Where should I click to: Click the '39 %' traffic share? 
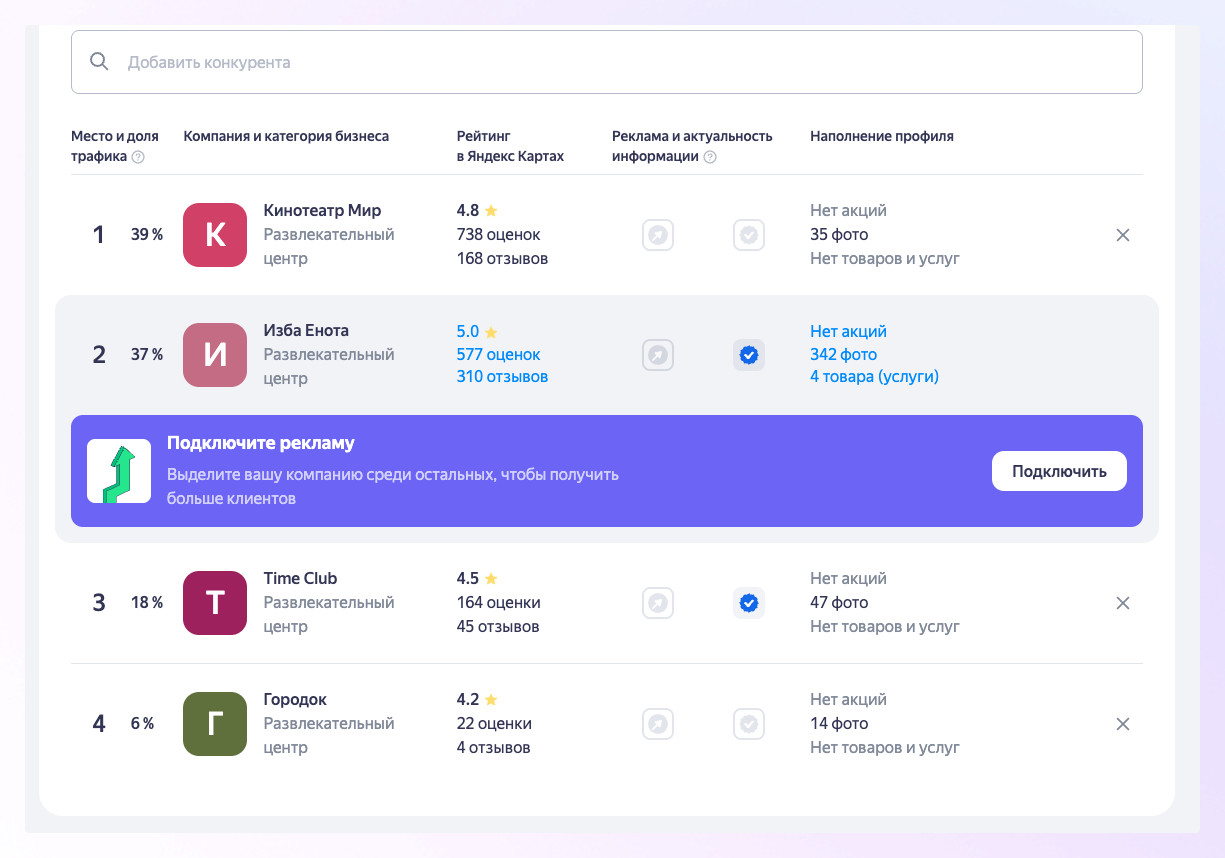(147, 235)
